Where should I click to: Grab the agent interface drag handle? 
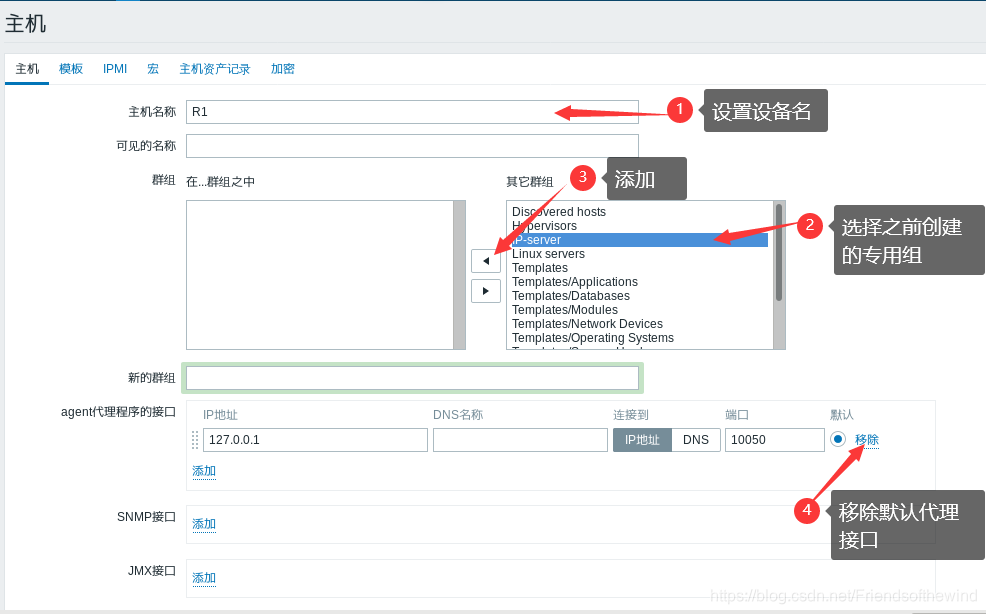pyautogui.click(x=195, y=440)
